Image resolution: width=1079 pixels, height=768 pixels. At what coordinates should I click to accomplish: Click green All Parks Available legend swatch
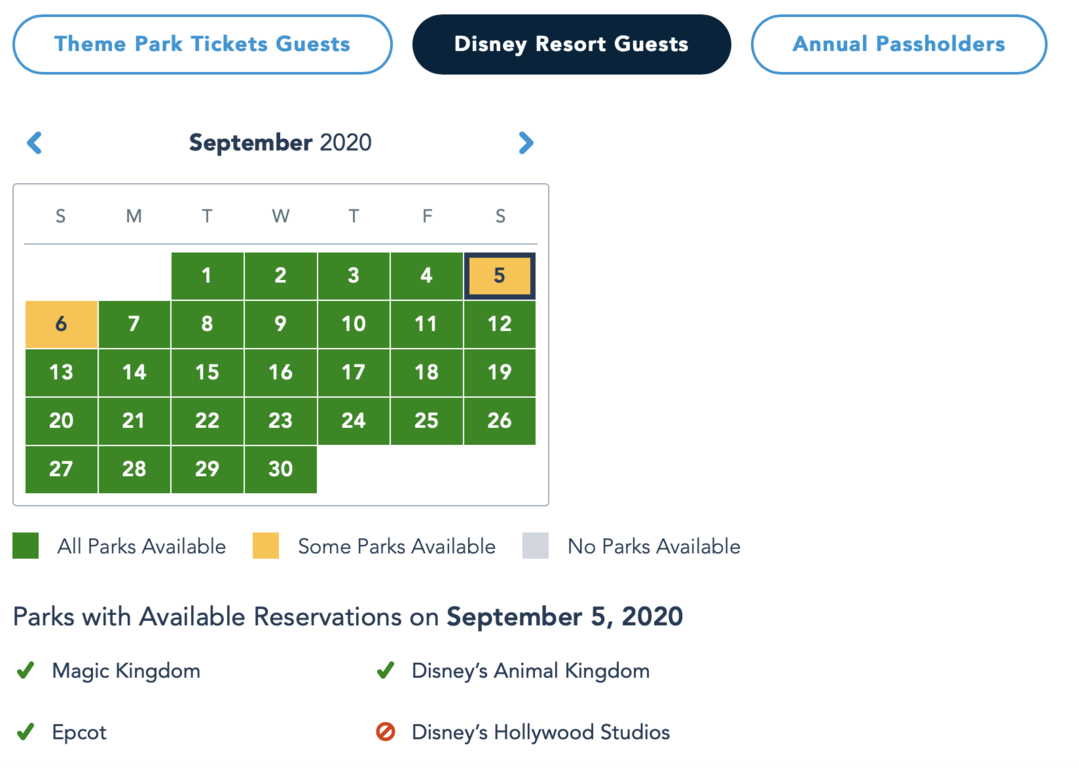coord(26,546)
